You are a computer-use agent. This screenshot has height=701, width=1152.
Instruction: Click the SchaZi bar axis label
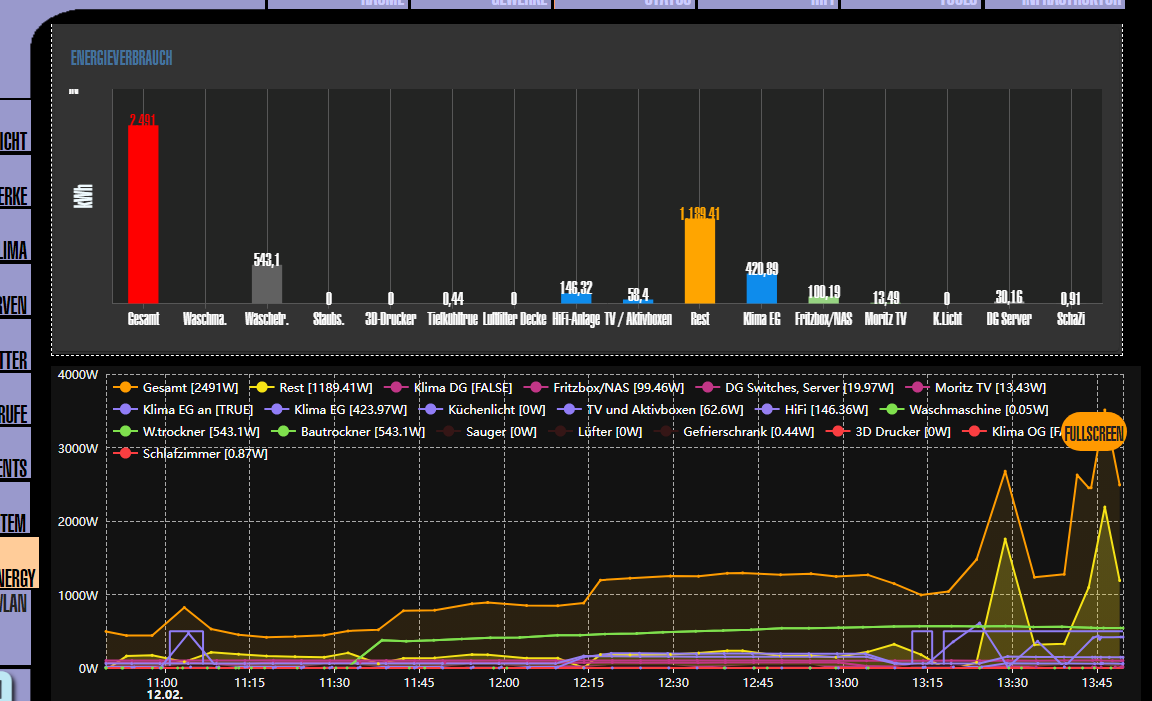pyautogui.click(x=1071, y=319)
